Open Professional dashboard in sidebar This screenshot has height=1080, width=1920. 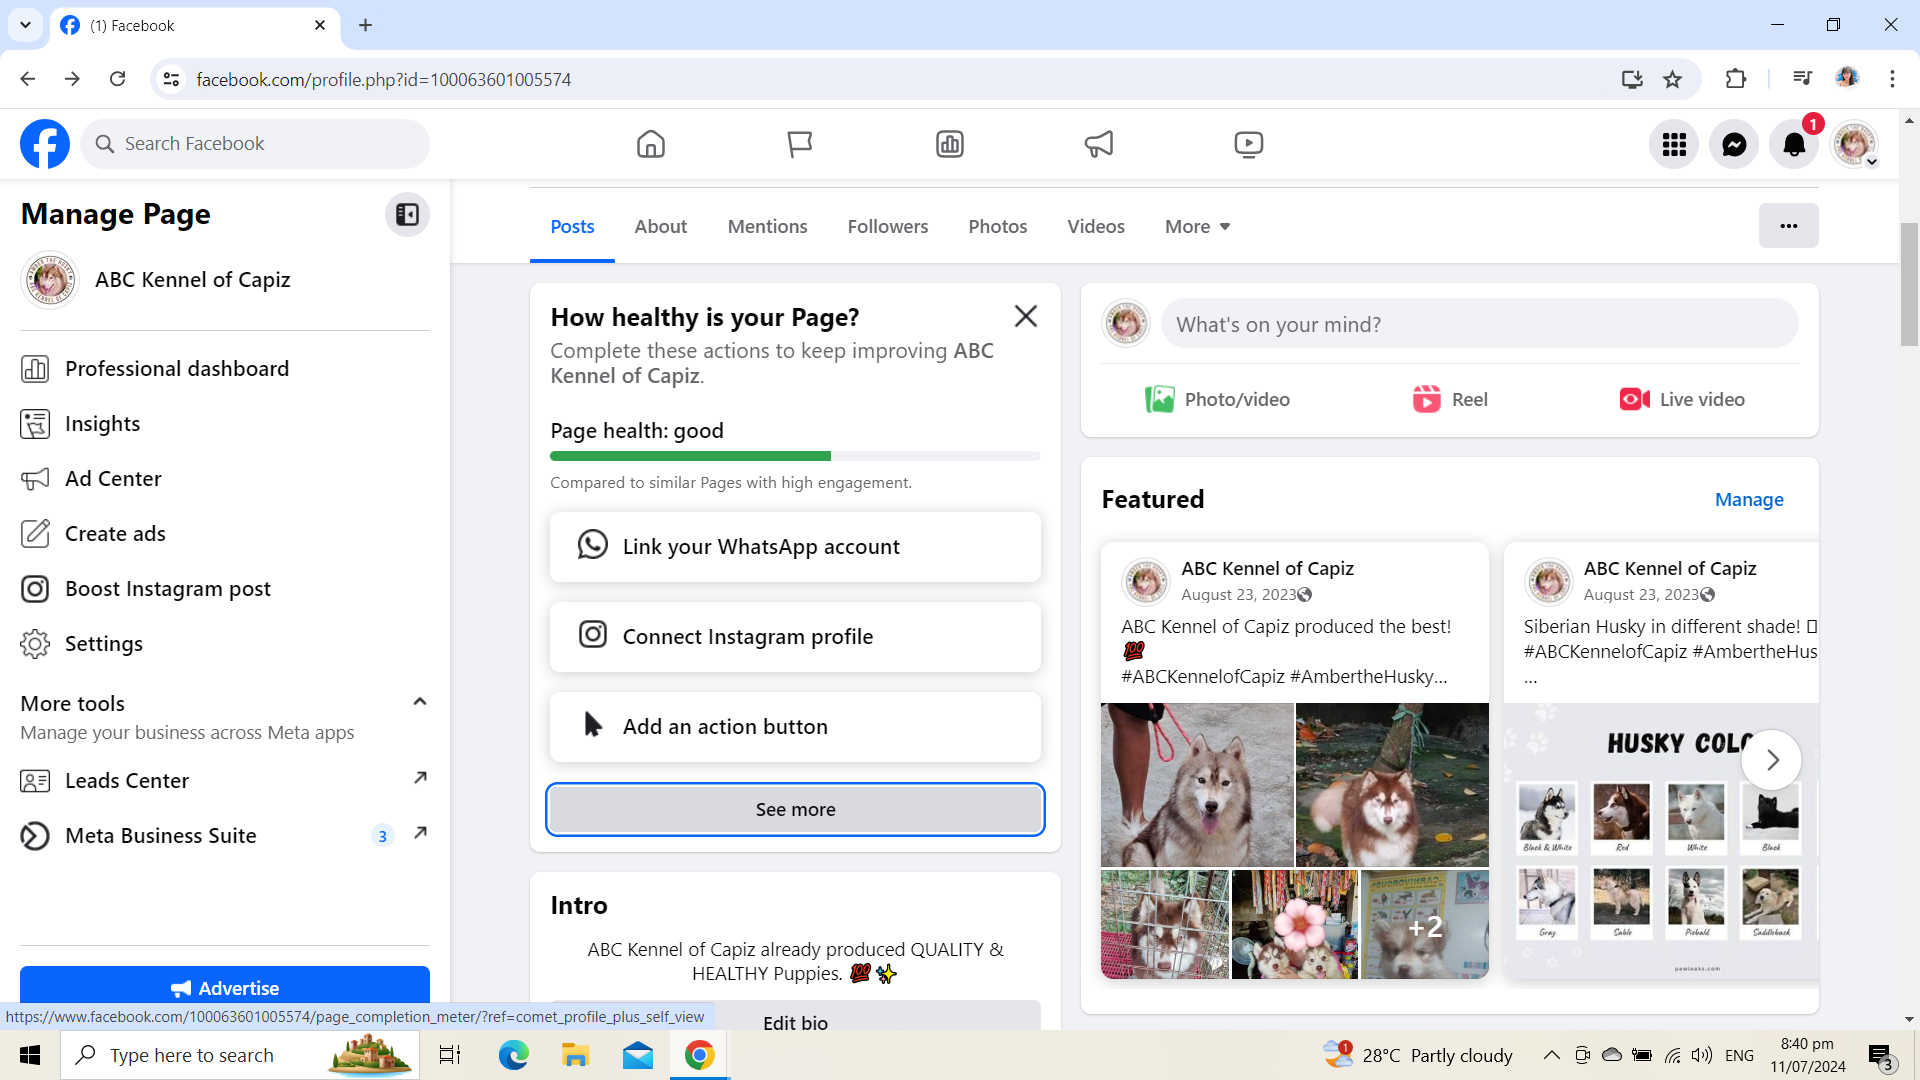[225, 369]
